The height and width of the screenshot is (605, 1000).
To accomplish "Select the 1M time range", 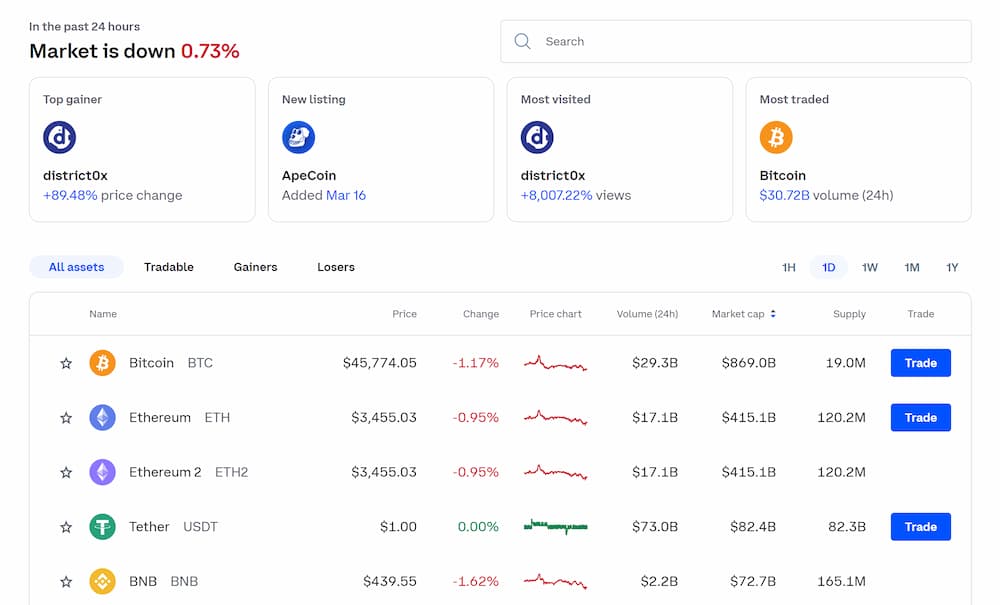I will [912, 268].
